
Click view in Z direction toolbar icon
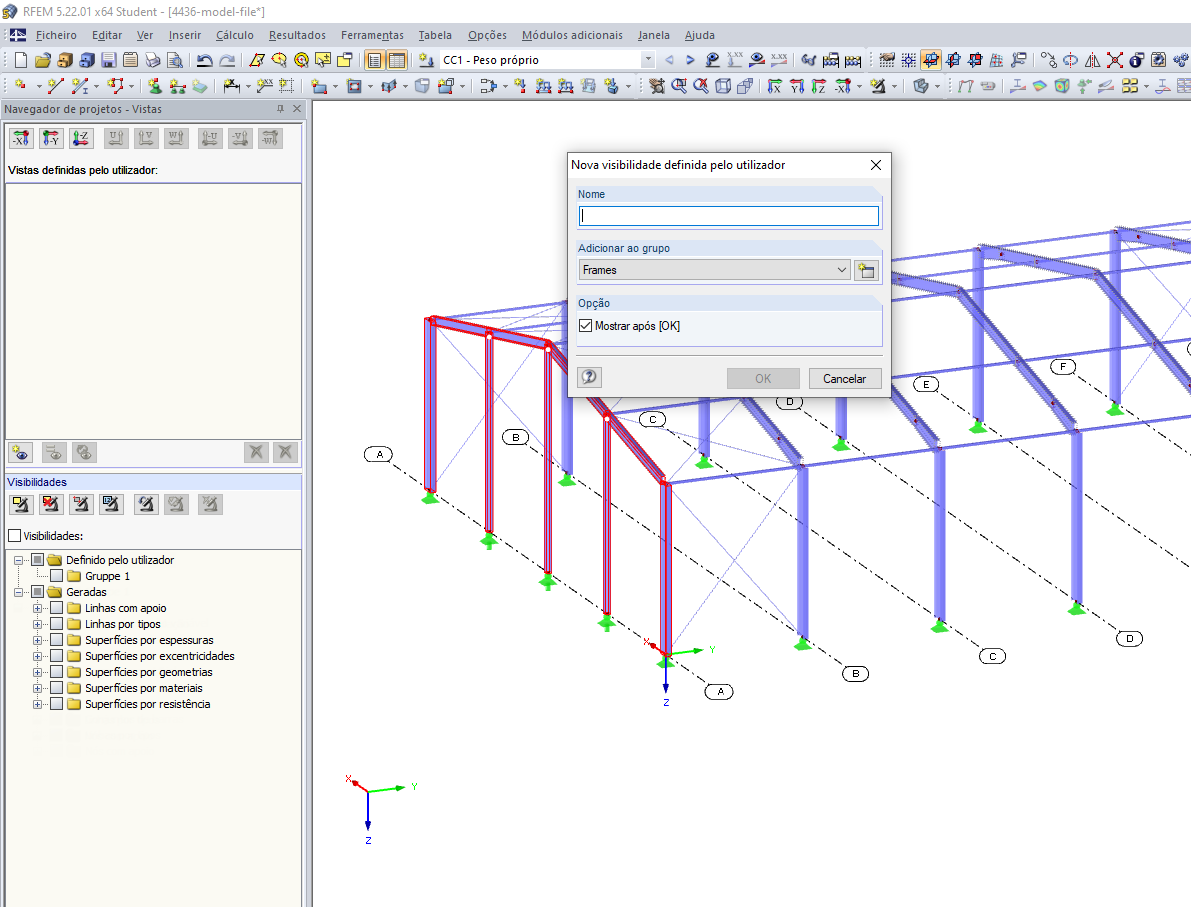click(x=819, y=86)
